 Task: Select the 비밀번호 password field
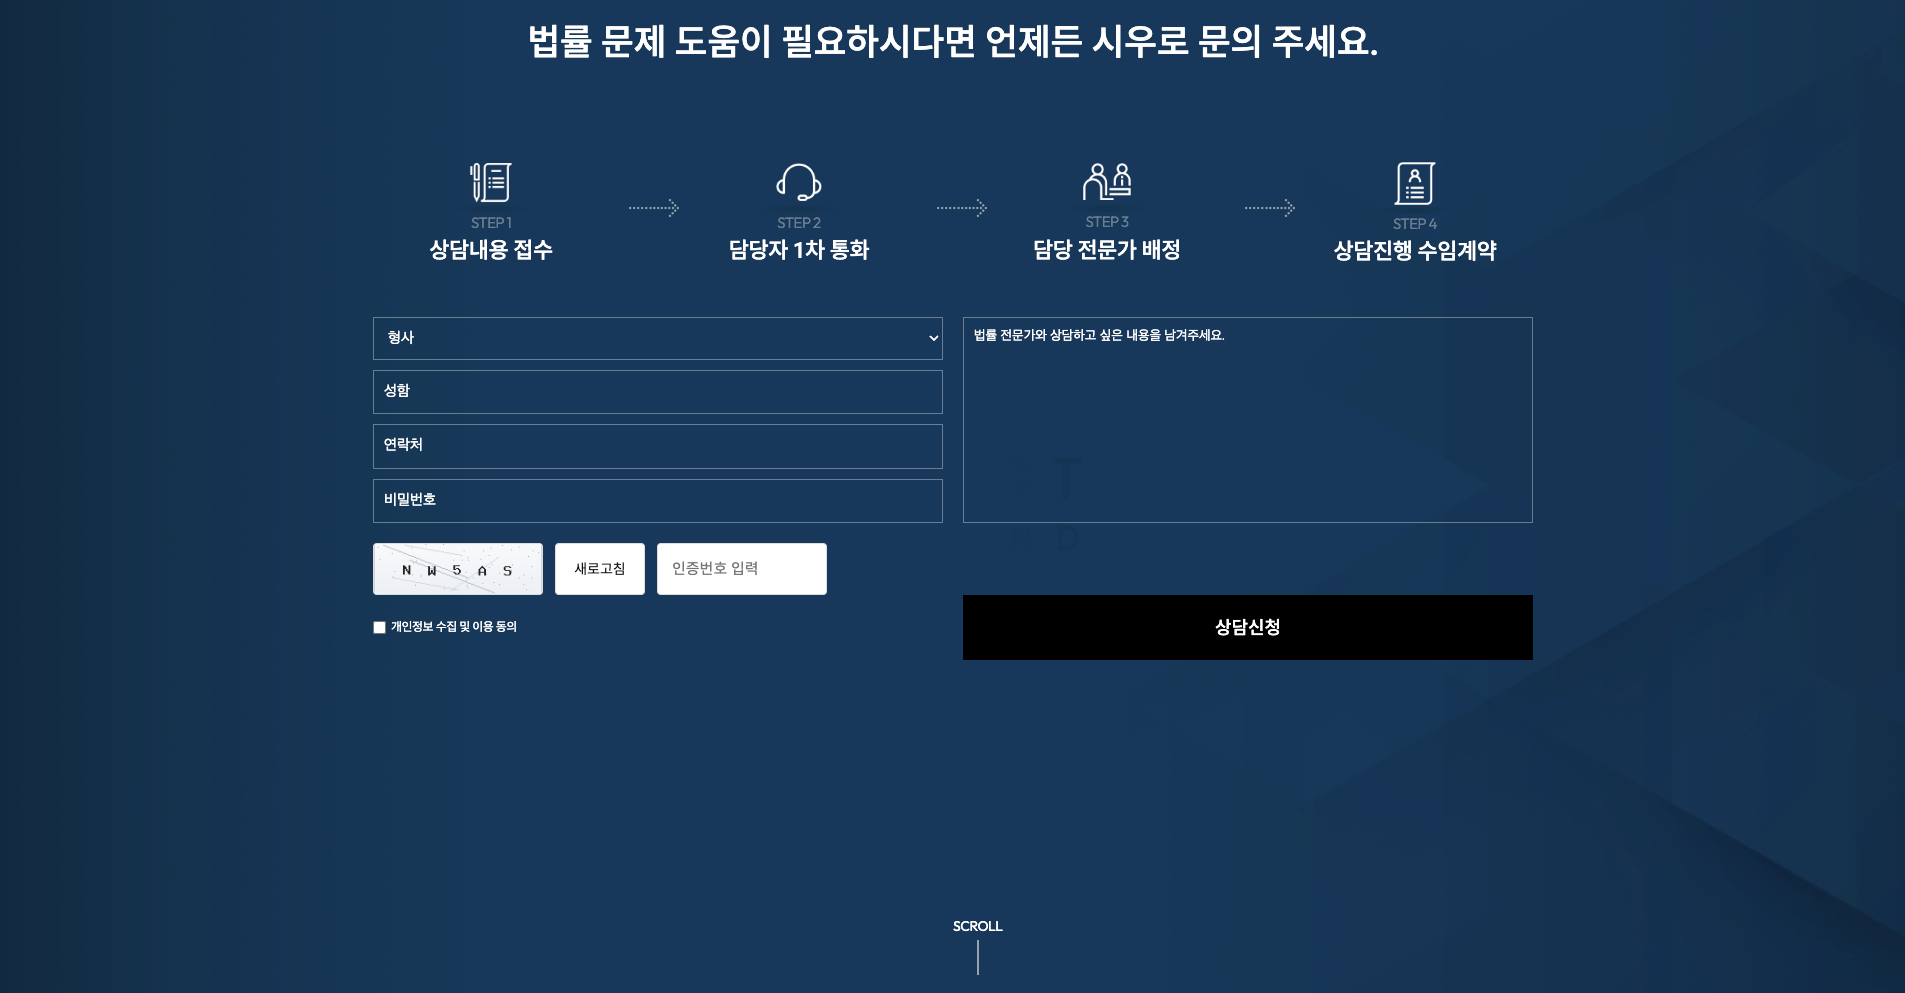pyautogui.click(x=658, y=501)
